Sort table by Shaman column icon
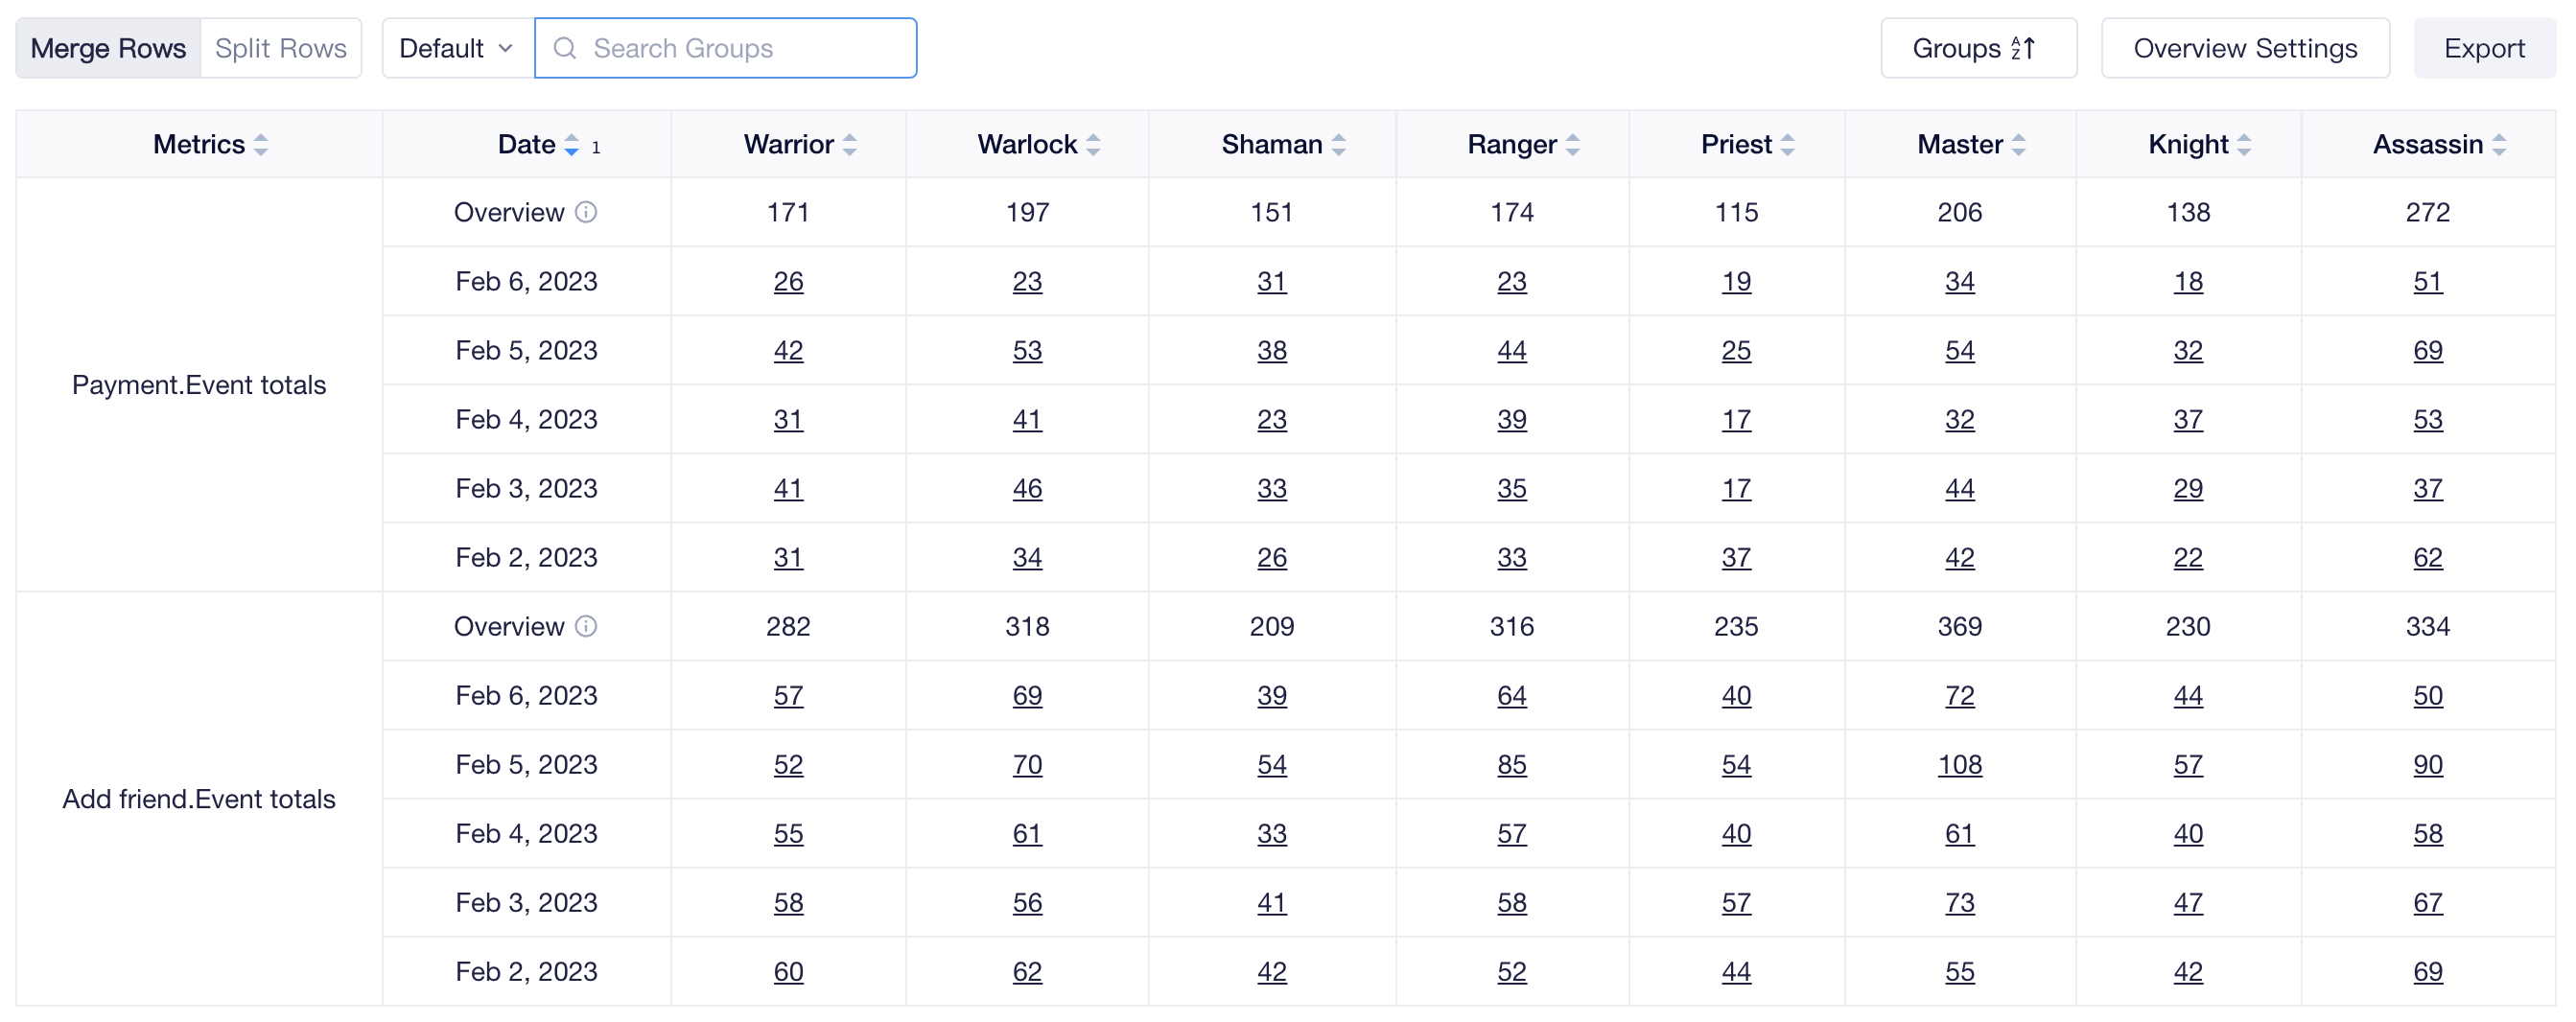Viewport: 2576px width, 1022px height. click(x=1338, y=145)
